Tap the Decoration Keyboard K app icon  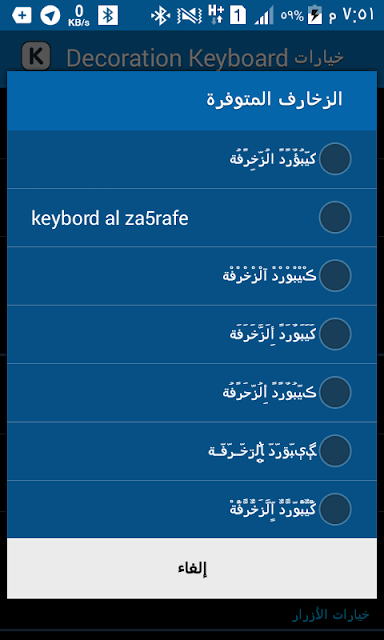36,56
